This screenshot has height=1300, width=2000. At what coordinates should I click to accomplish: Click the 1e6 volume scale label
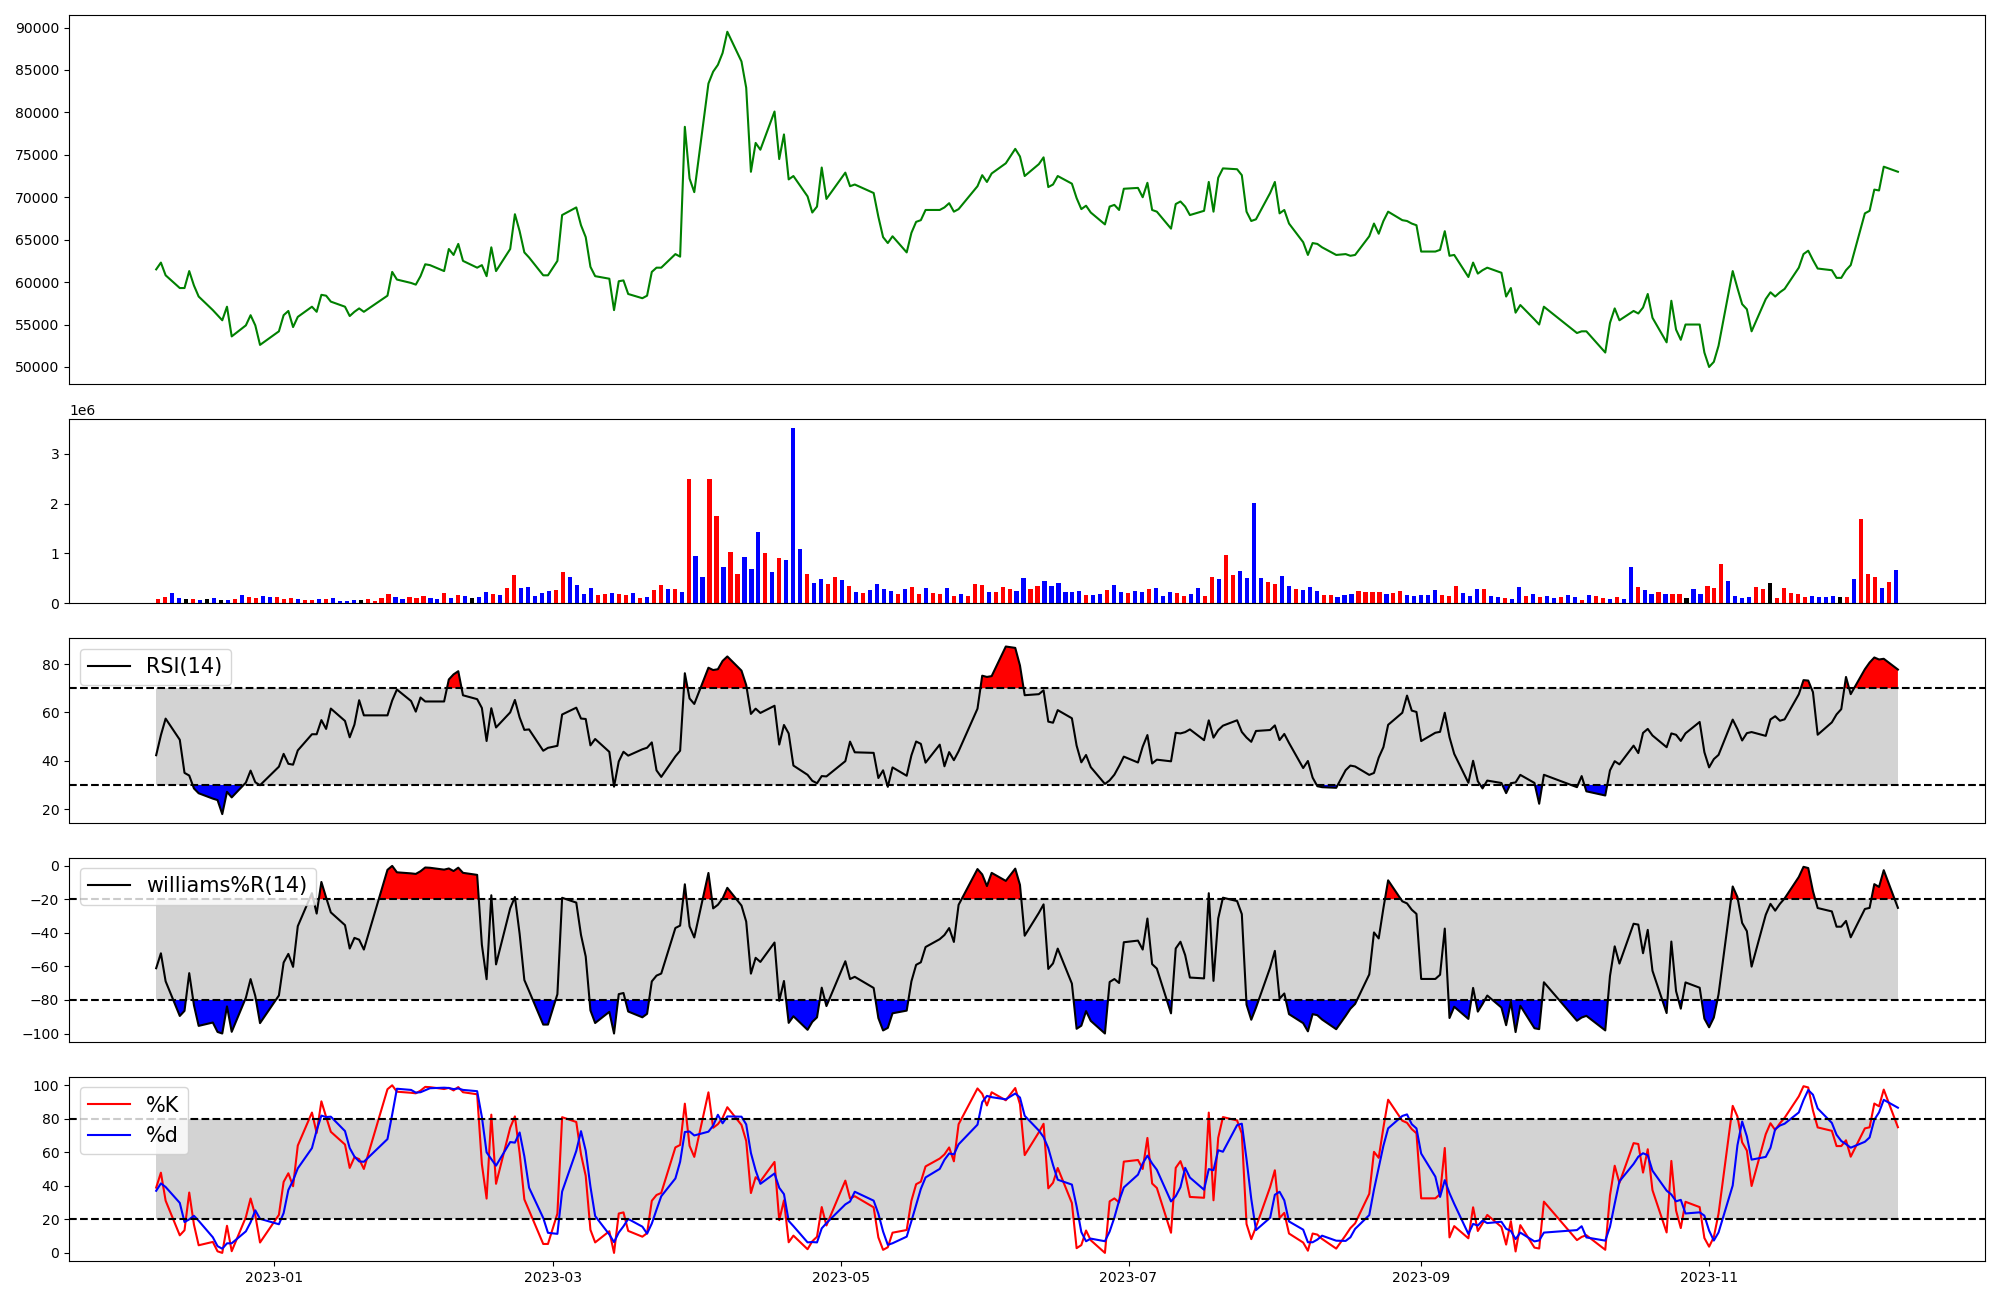pos(82,411)
